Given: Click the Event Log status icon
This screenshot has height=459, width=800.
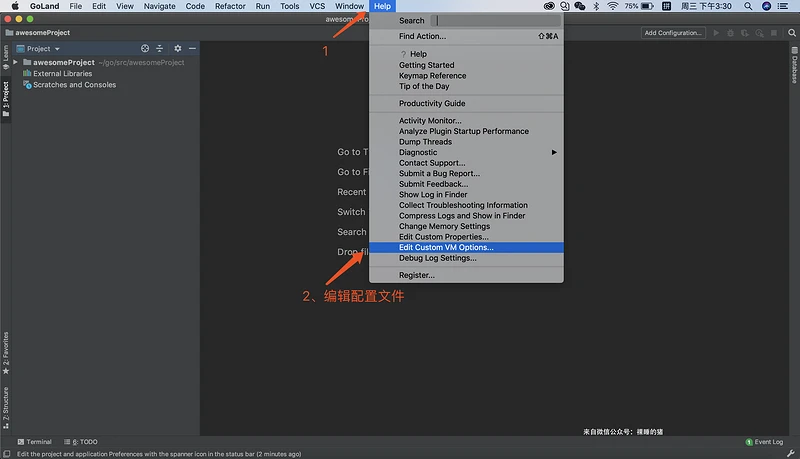Looking at the screenshot, I should [x=764, y=442].
